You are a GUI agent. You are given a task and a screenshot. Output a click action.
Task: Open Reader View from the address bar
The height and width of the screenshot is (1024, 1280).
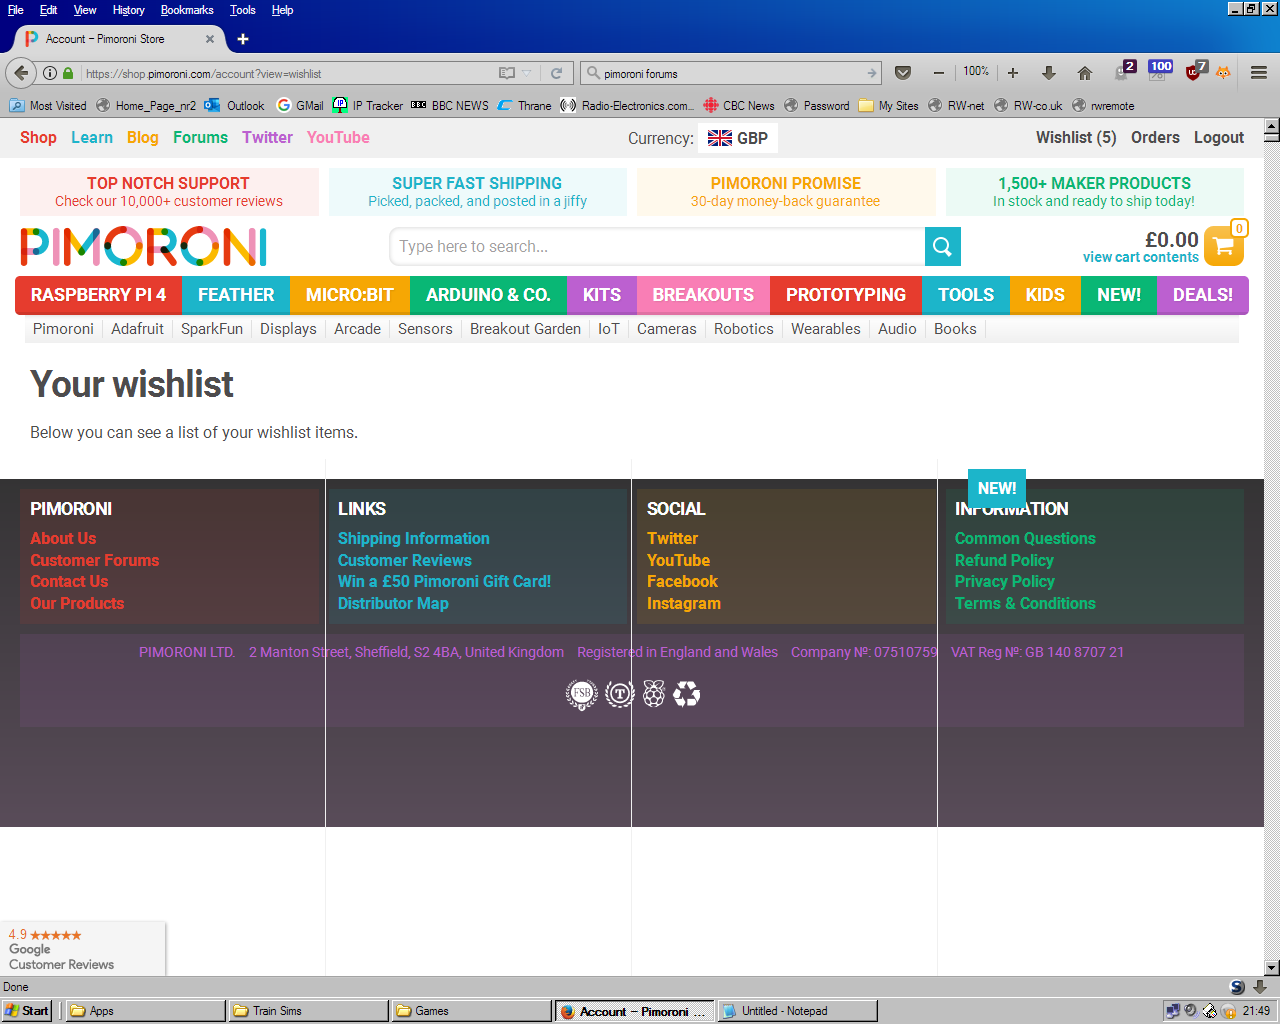coord(507,73)
